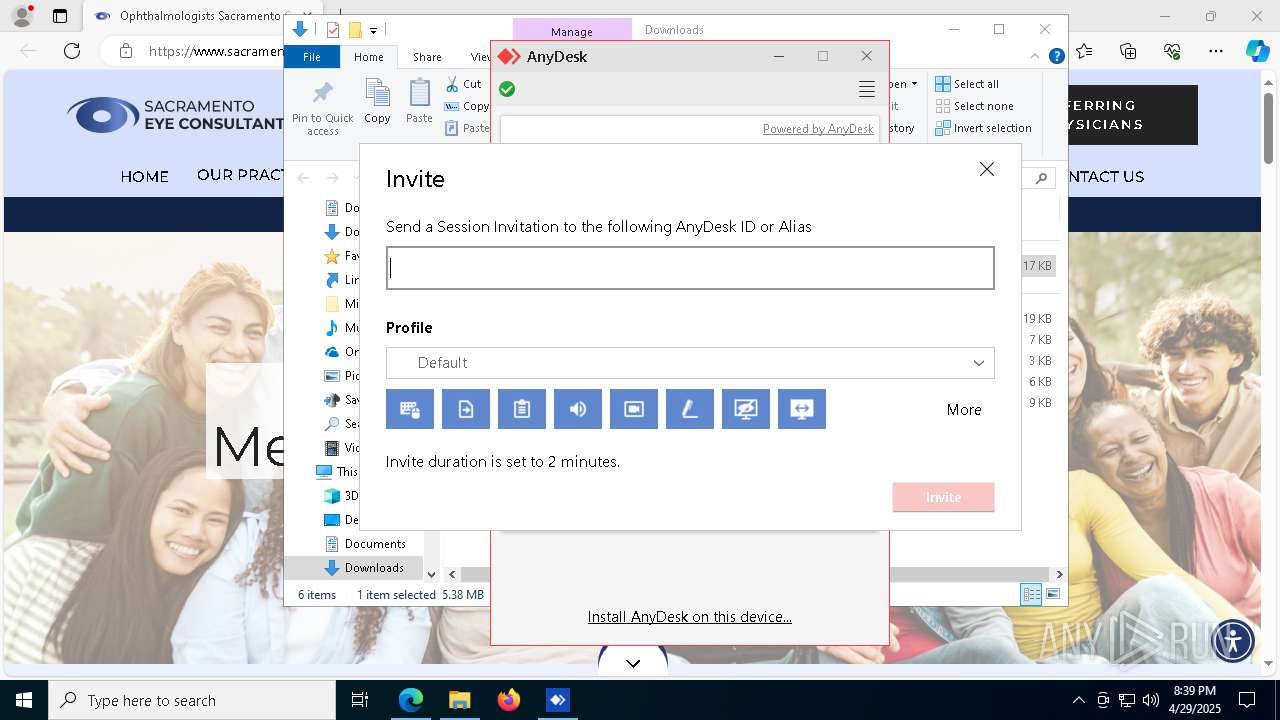Switch Explorer to details view icon
Screen dimensions: 1280x720
pos(1031,595)
